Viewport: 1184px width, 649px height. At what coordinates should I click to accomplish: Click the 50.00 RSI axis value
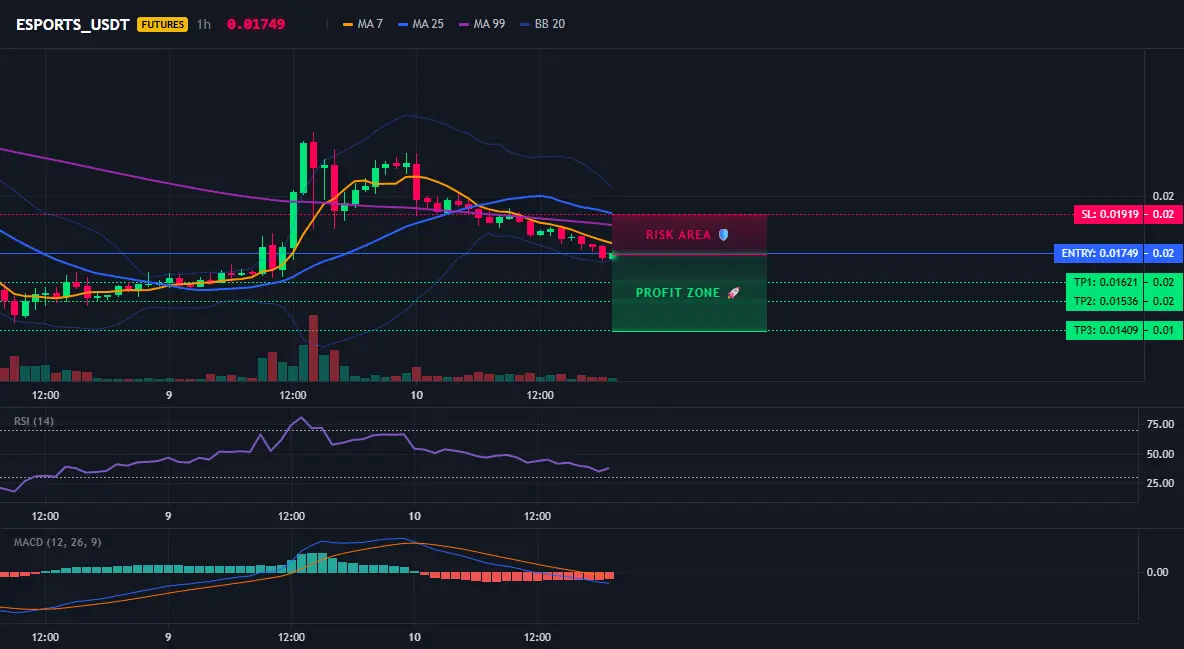pos(1161,454)
